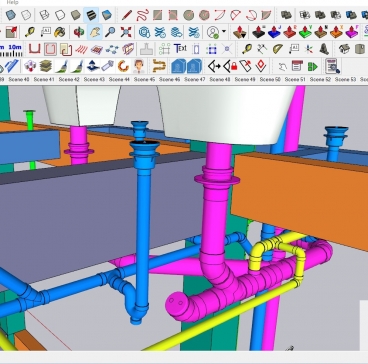
Task: Open the user account dropdown arrow
Action: (224, 32)
